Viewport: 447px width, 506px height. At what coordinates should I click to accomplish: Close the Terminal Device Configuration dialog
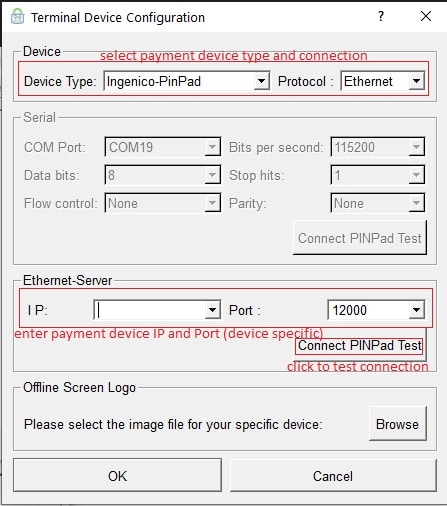(x=426, y=16)
